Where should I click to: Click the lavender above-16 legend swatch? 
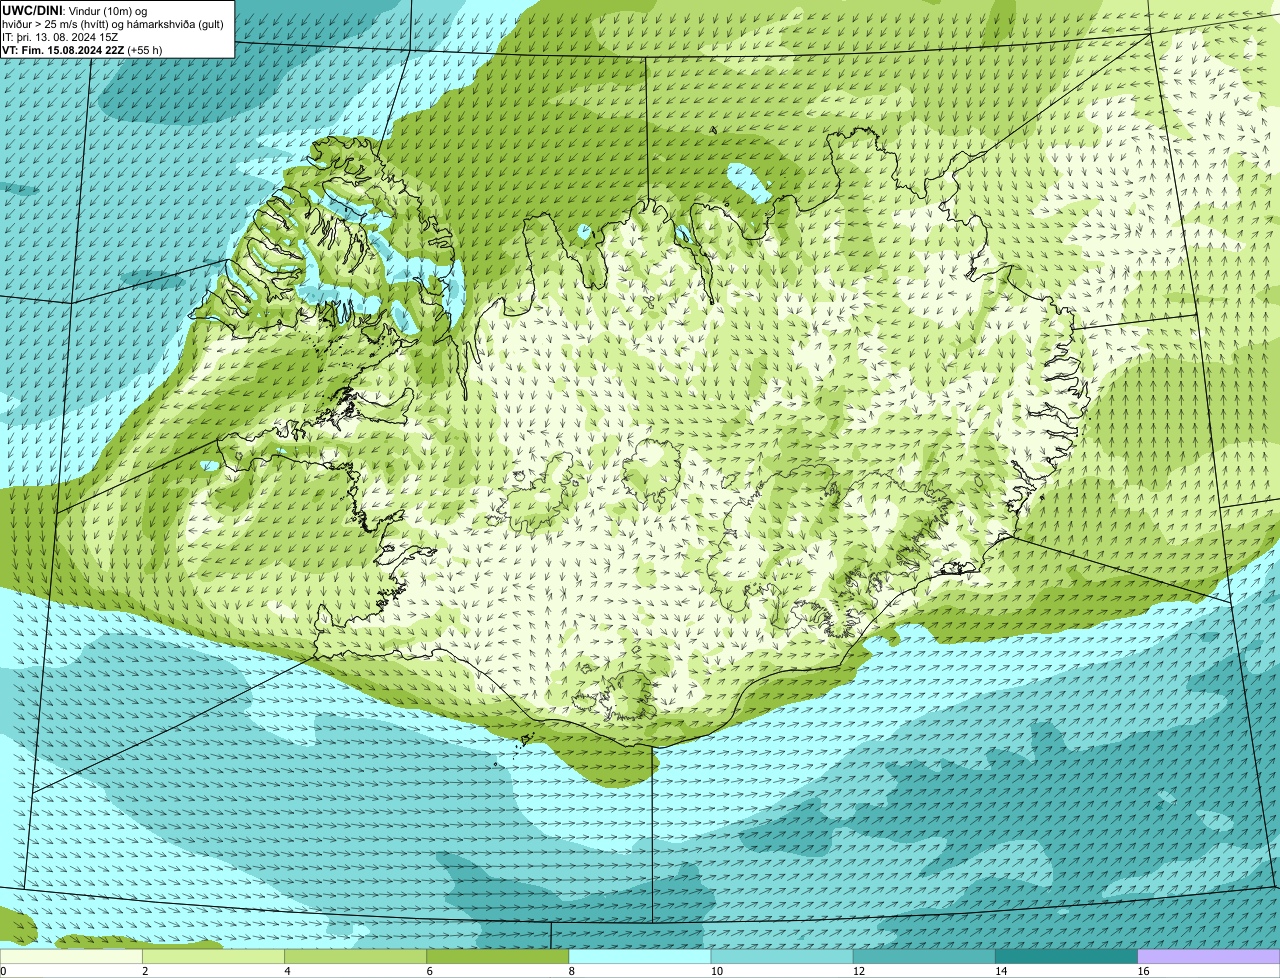[x=1209, y=956]
